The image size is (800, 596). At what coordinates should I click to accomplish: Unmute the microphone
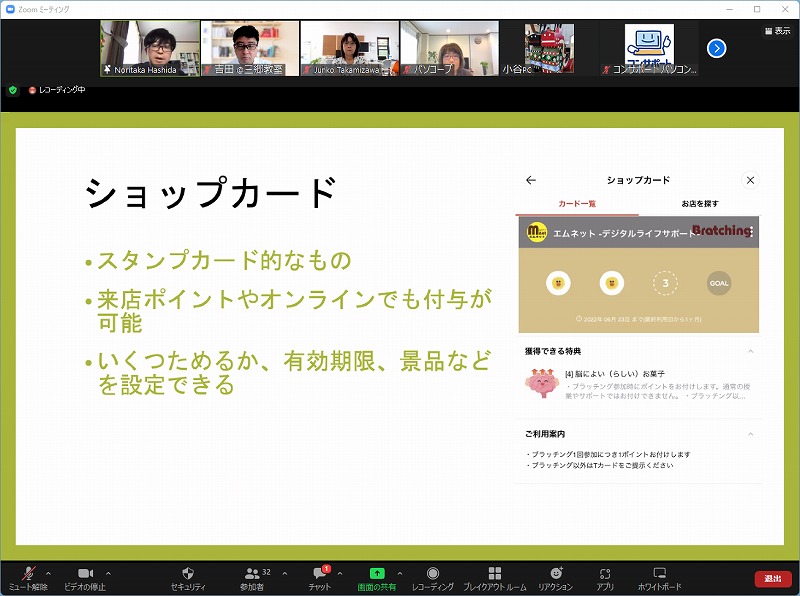pos(27,577)
